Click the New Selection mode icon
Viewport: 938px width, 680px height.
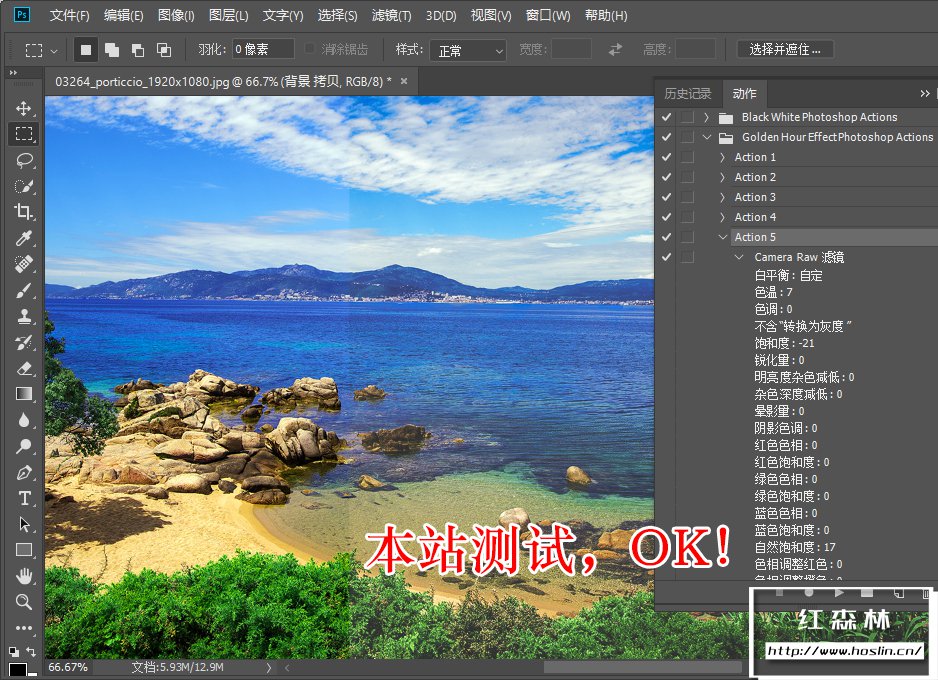[86, 50]
